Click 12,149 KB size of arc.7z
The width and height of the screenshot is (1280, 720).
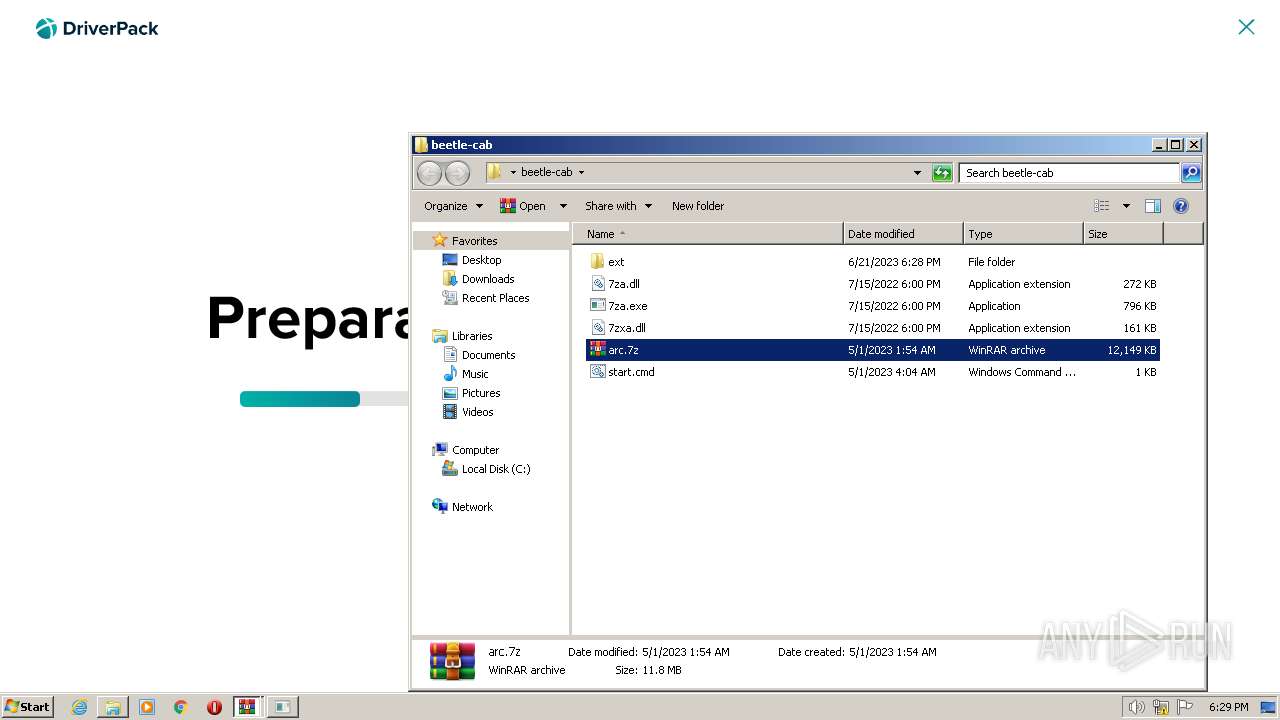[x=1131, y=350]
